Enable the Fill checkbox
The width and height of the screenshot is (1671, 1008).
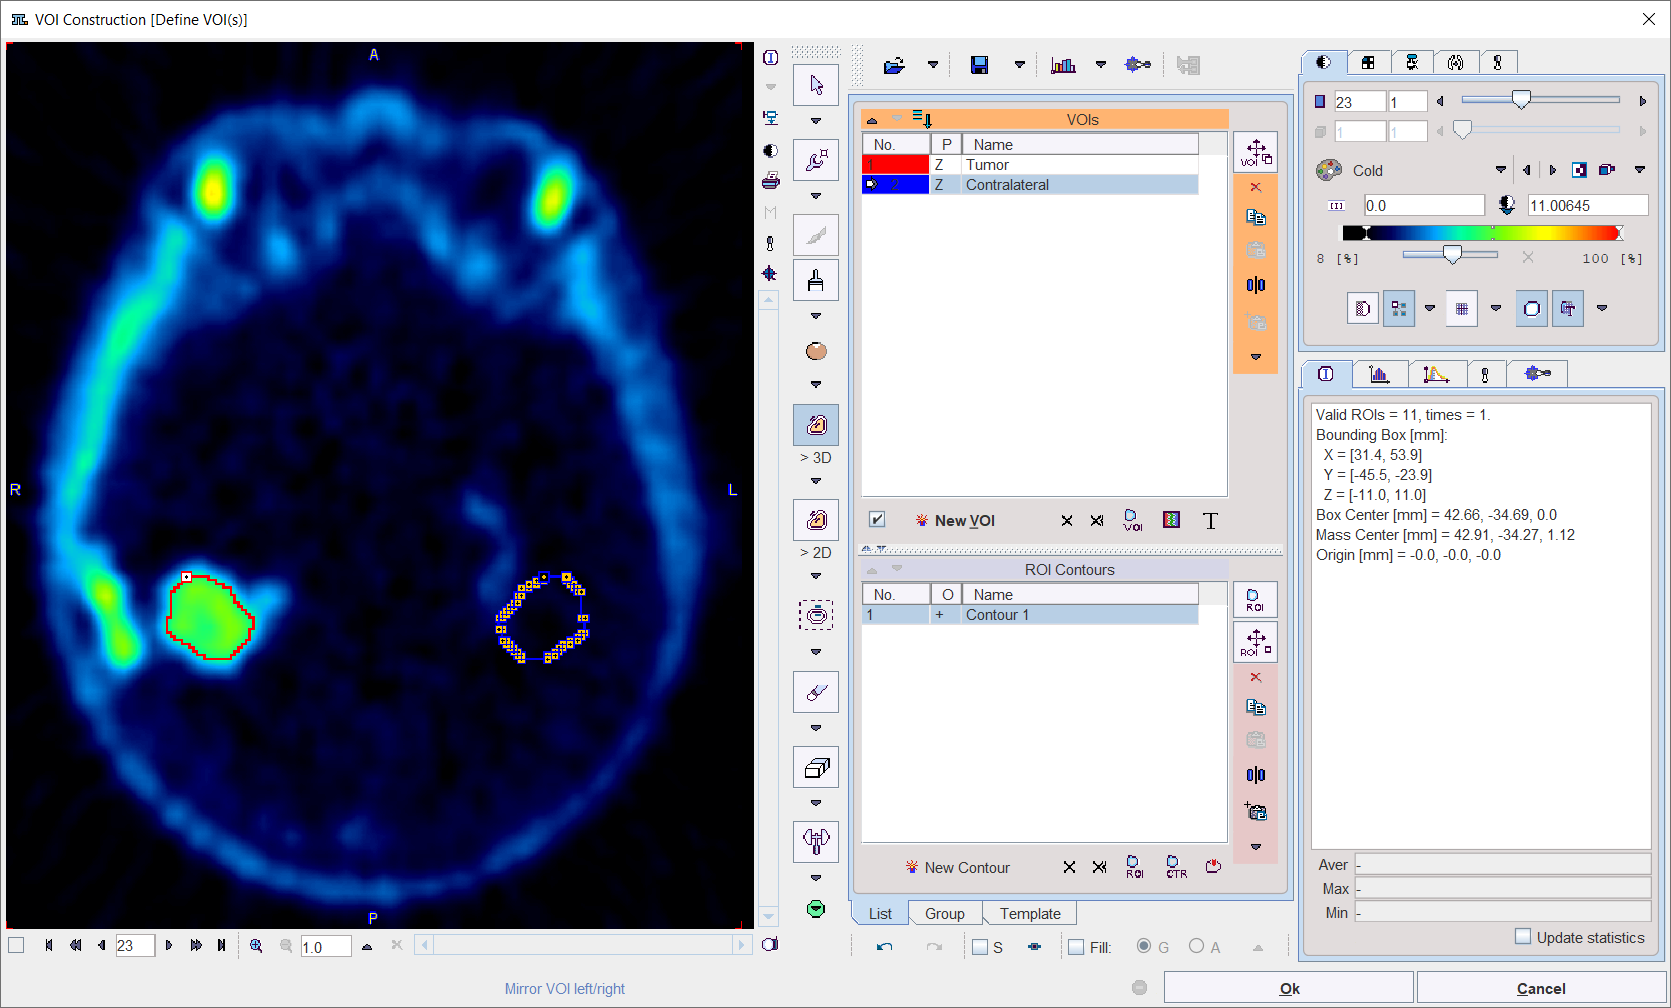click(x=1076, y=947)
